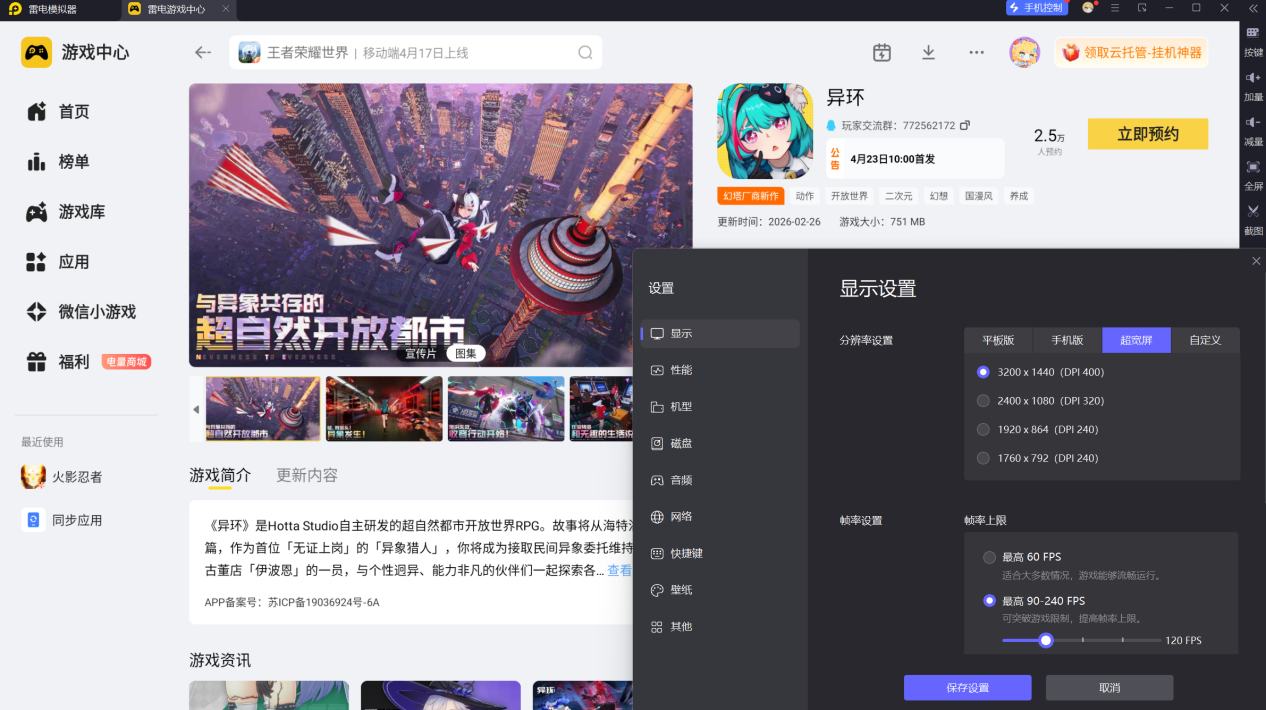Open the three-dot more menu
Screen dimensions: 1266x710
977,52
